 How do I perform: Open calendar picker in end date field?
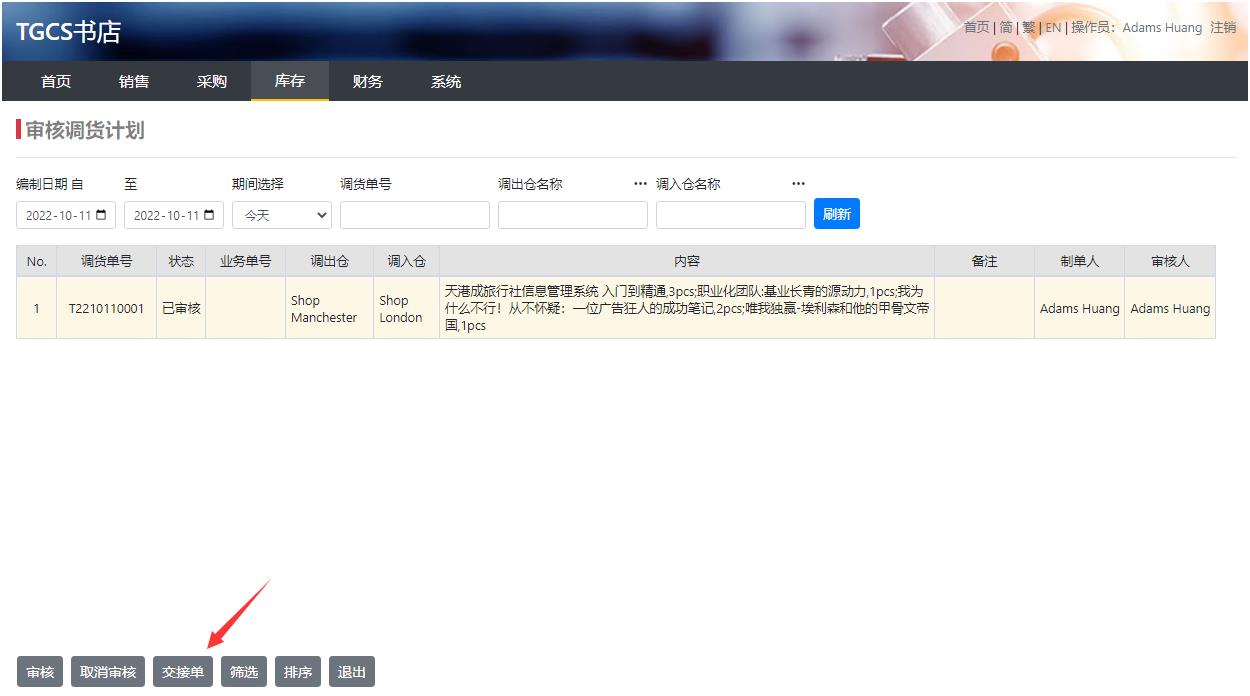[209, 215]
